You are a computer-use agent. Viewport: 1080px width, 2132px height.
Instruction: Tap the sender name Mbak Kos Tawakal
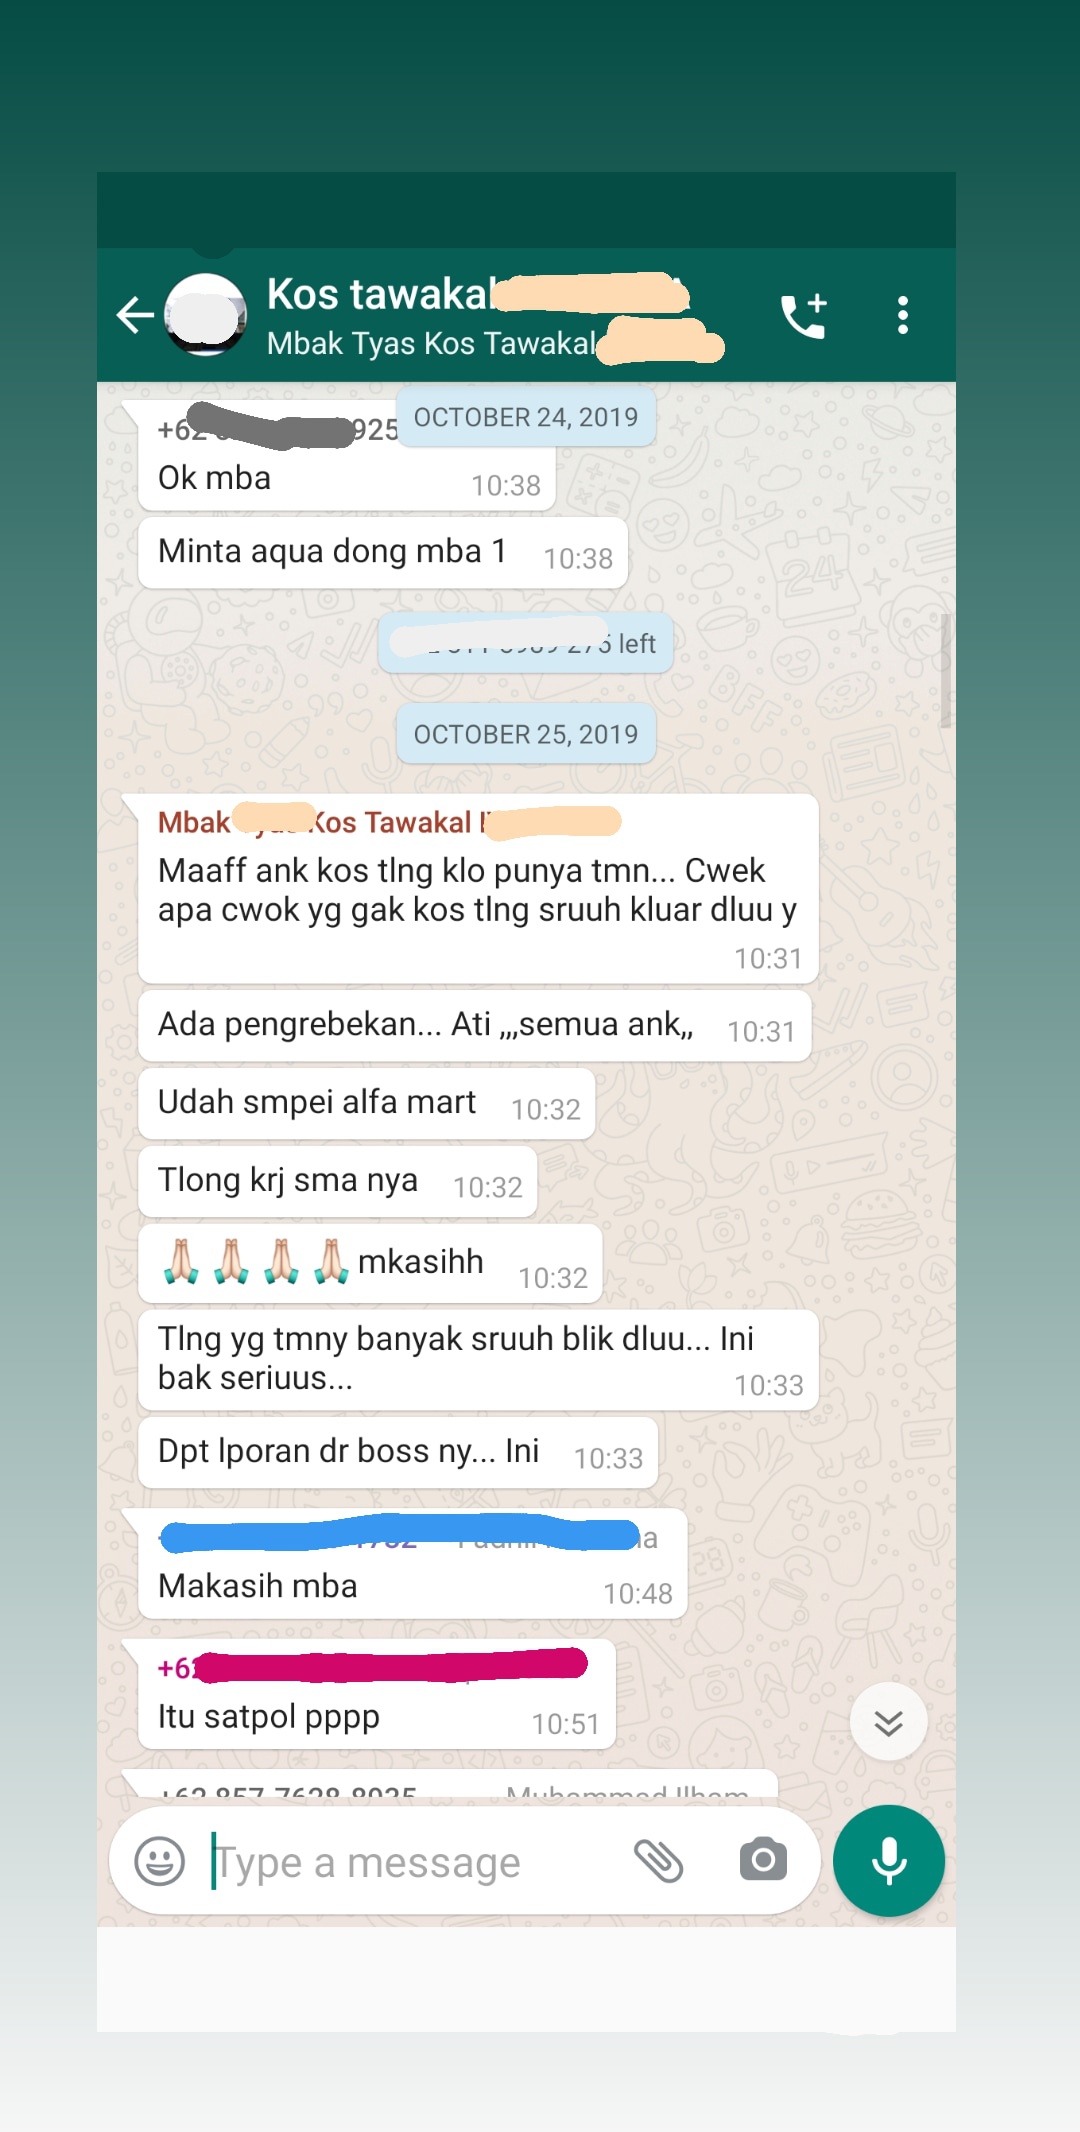click(389, 822)
